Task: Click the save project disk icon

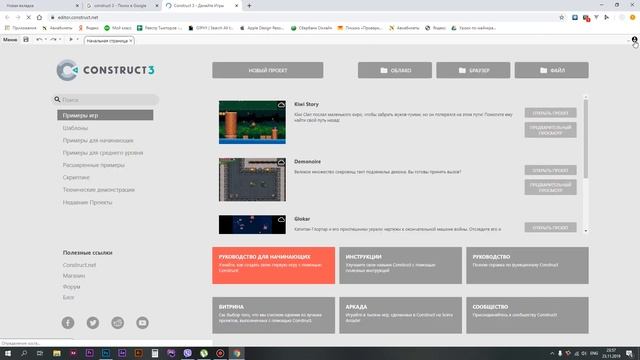Action: click(x=26, y=40)
